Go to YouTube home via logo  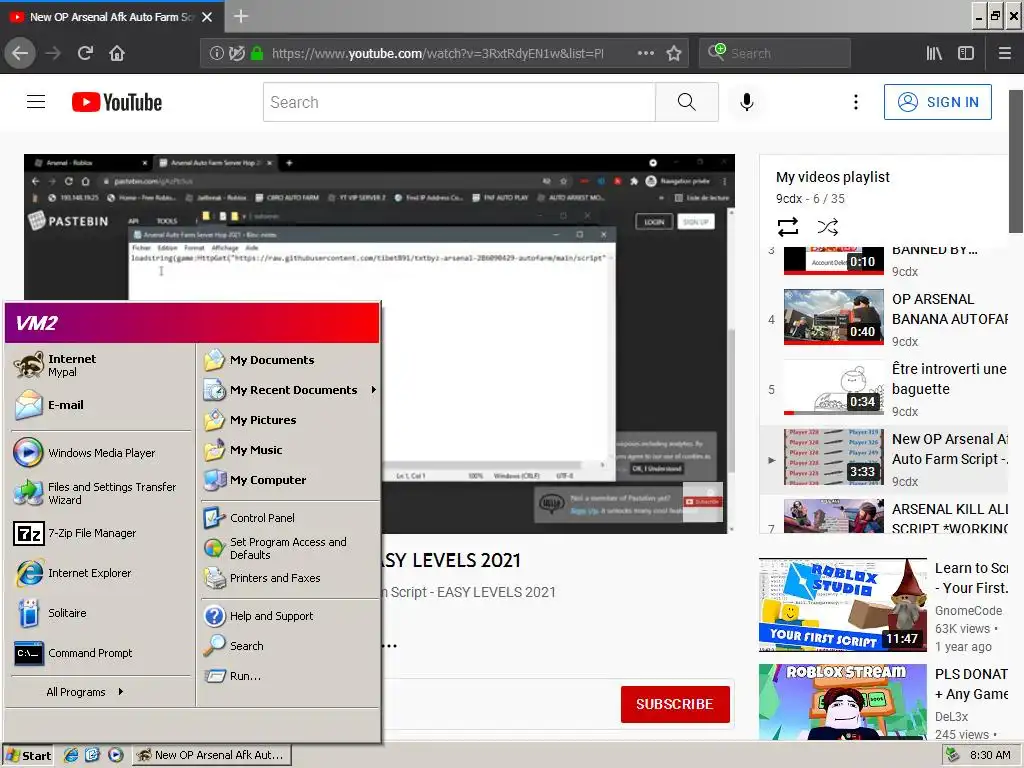pyautogui.click(x=117, y=102)
